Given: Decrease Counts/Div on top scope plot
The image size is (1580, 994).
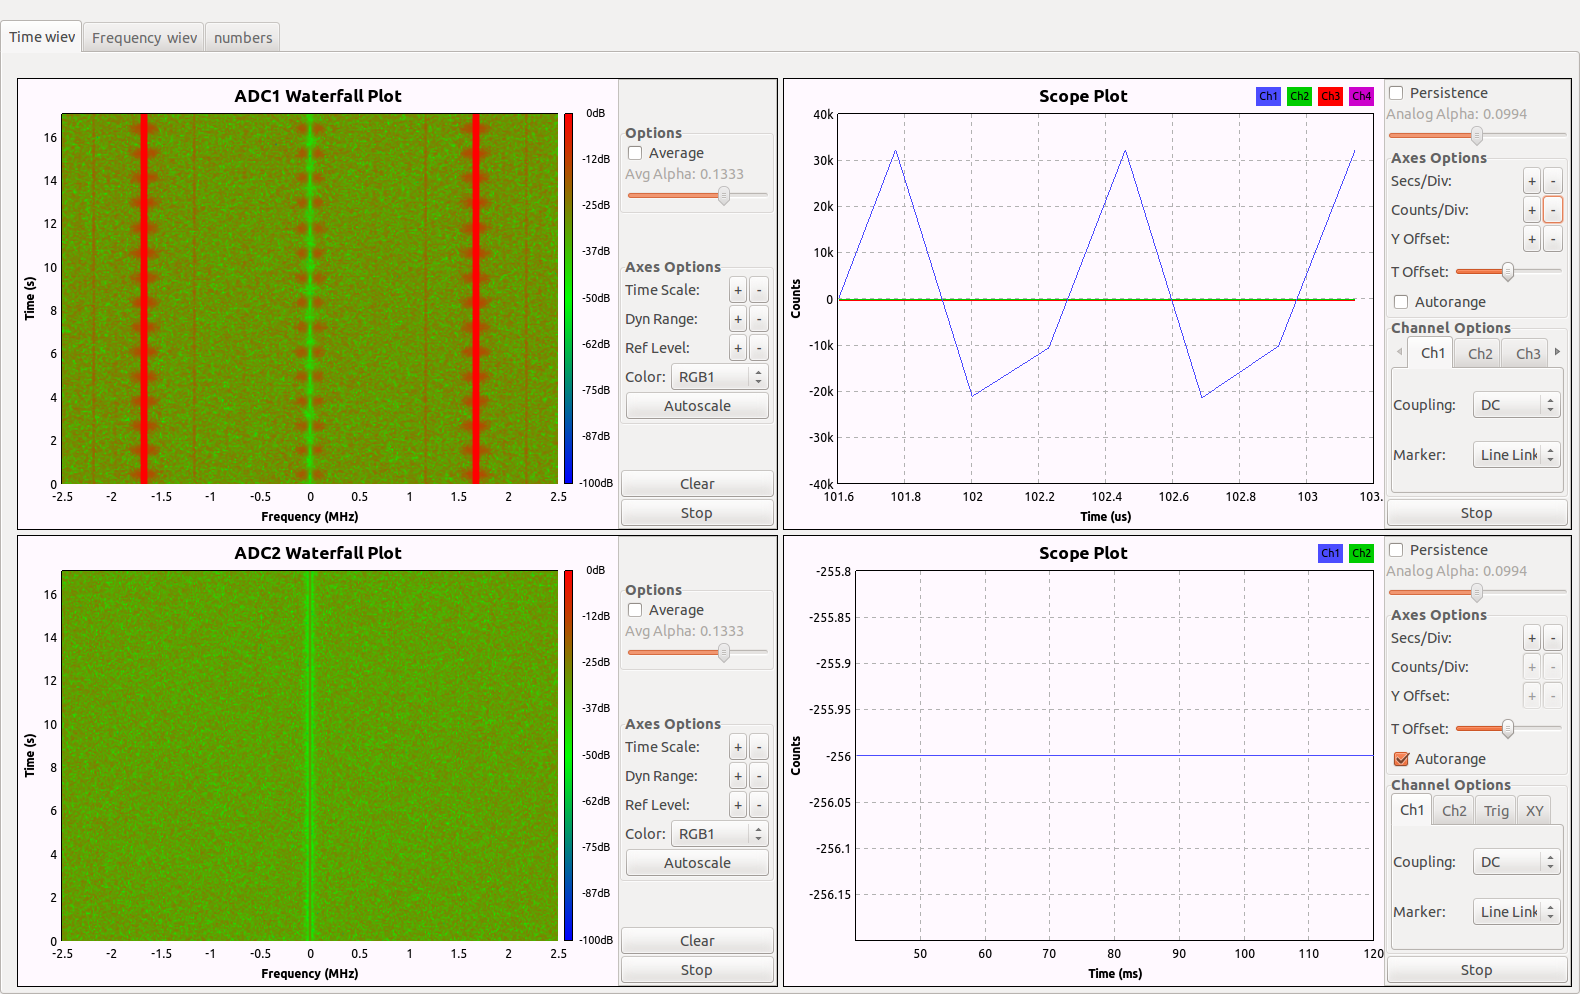Looking at the screenshot, I should (x=1552, y=211).
